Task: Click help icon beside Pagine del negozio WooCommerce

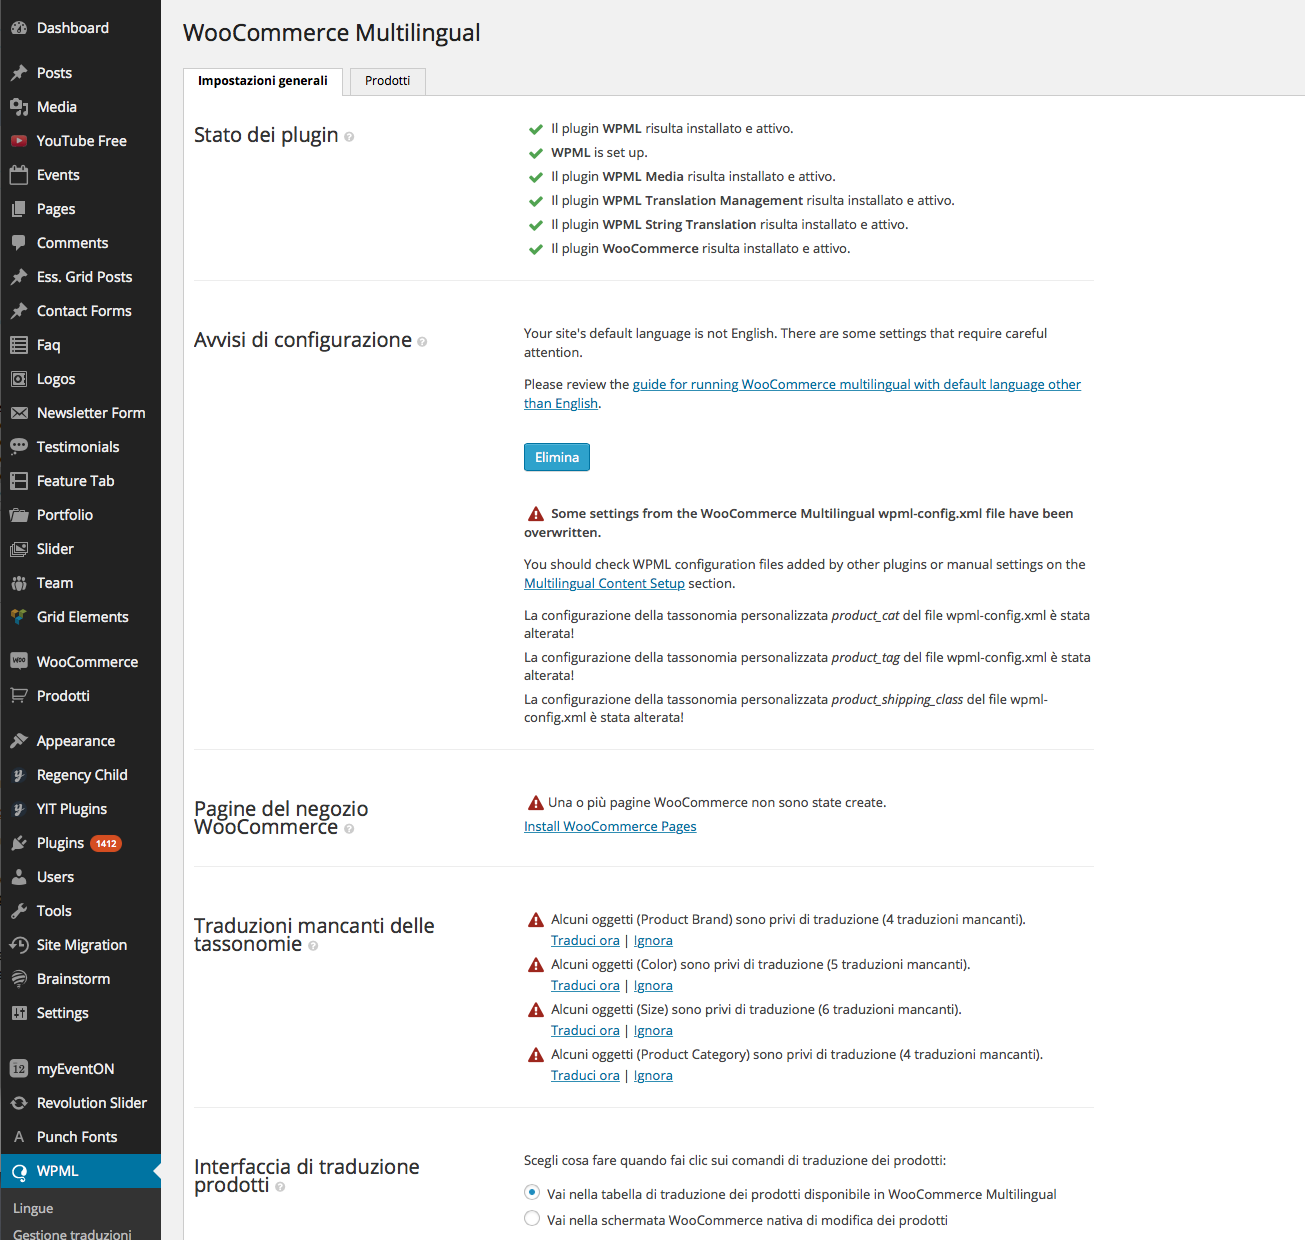Action: 349,829
